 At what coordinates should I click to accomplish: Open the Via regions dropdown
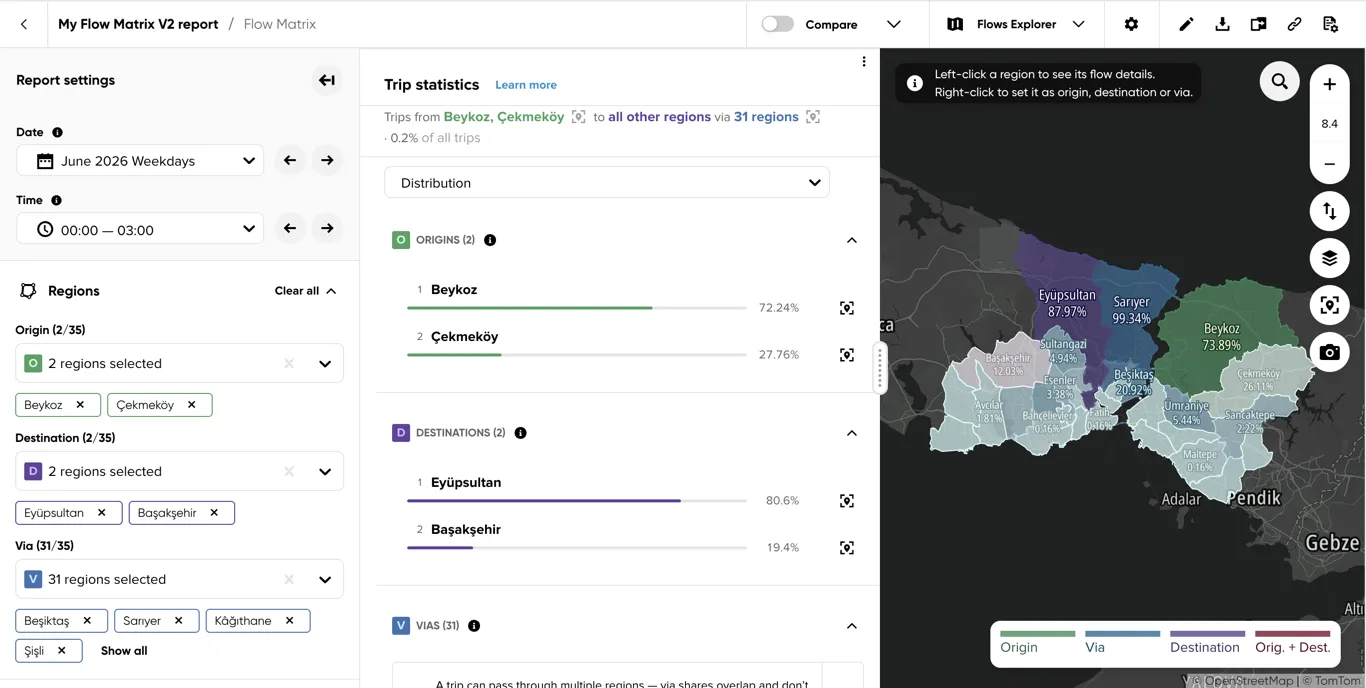point(180,579)
